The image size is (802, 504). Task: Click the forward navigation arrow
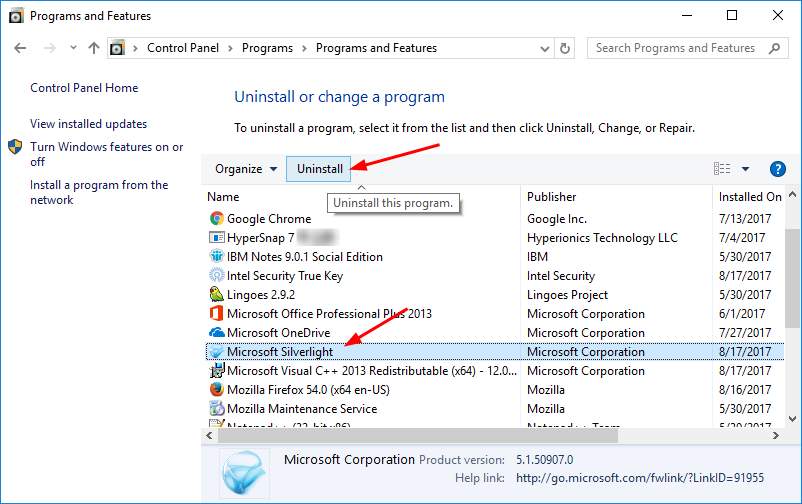(x=50, y=48)
